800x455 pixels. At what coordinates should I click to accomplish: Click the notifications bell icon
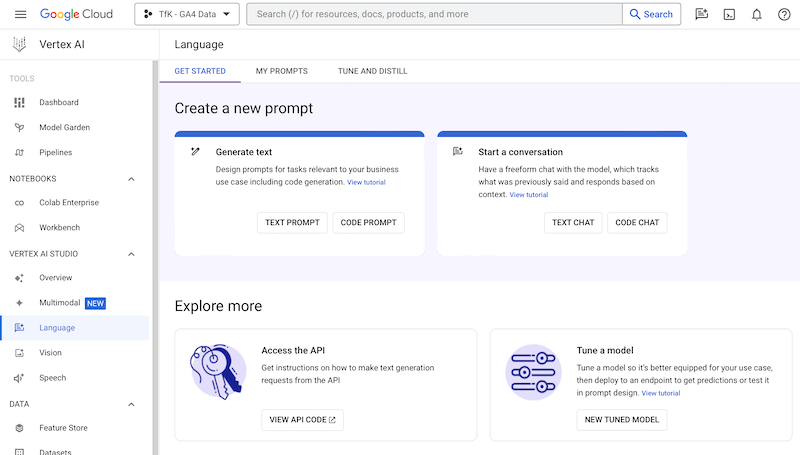coord(757,14)
